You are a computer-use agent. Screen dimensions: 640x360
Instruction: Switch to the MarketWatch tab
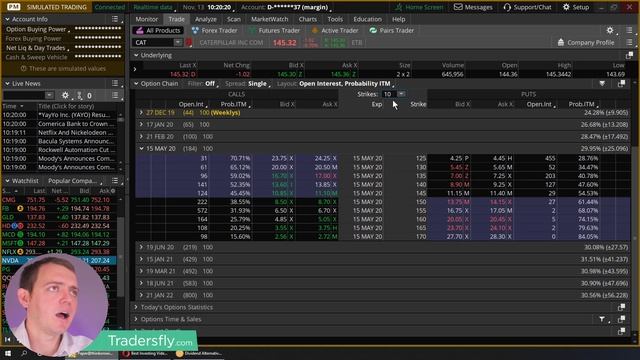[269, 19]
